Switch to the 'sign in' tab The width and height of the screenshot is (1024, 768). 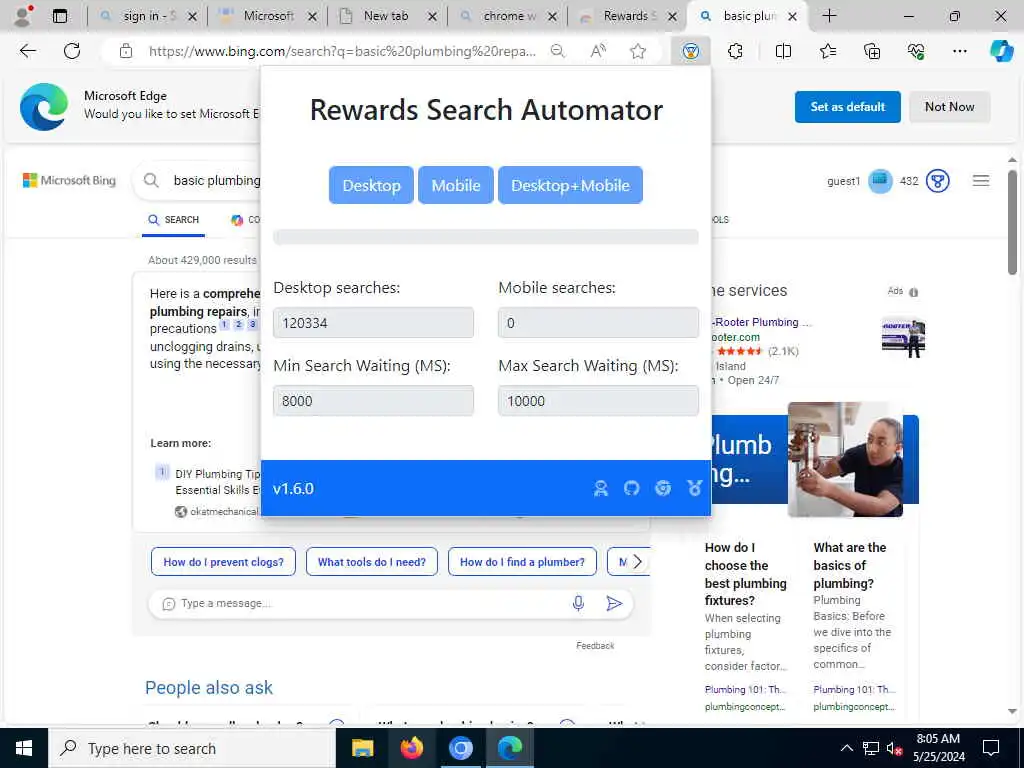(148, 16)
